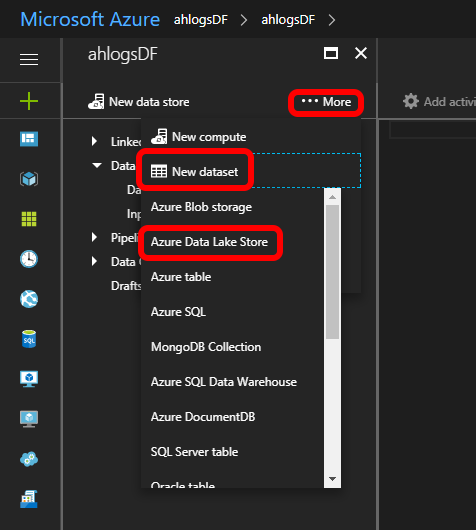Maximize the ahlogsDF blade
The height and width of the screenshot is (530, 476).
331,53
